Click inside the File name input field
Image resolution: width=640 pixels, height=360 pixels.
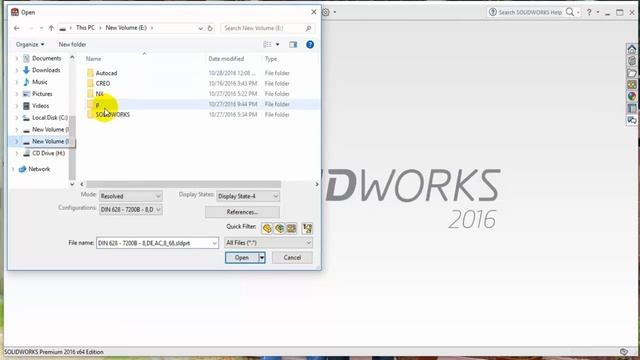157,243
